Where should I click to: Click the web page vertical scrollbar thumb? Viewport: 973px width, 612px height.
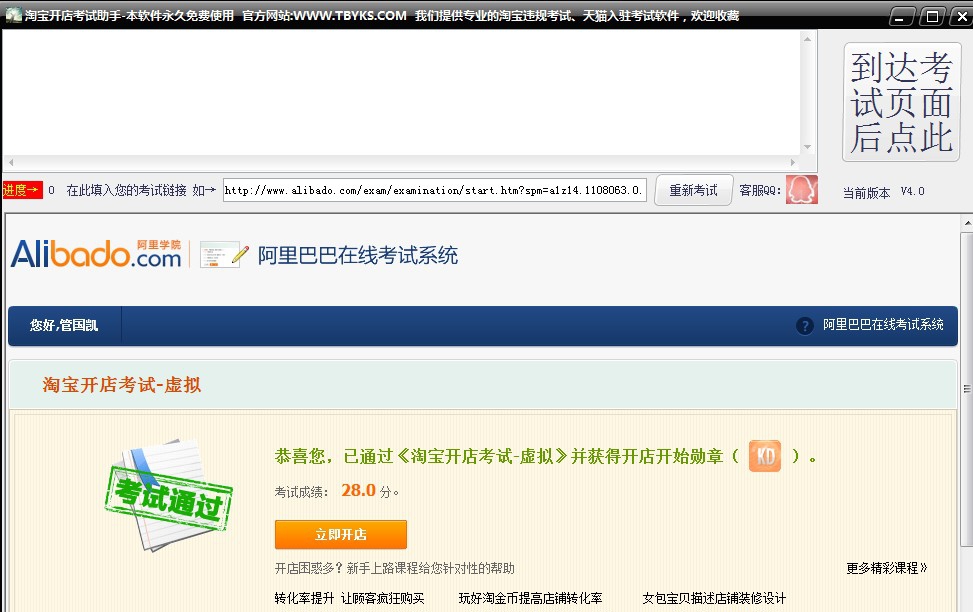967,390
